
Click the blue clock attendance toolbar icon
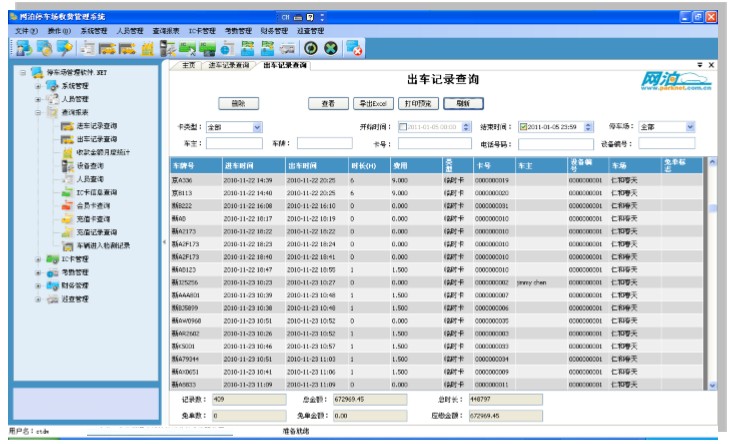pos(227,48)
